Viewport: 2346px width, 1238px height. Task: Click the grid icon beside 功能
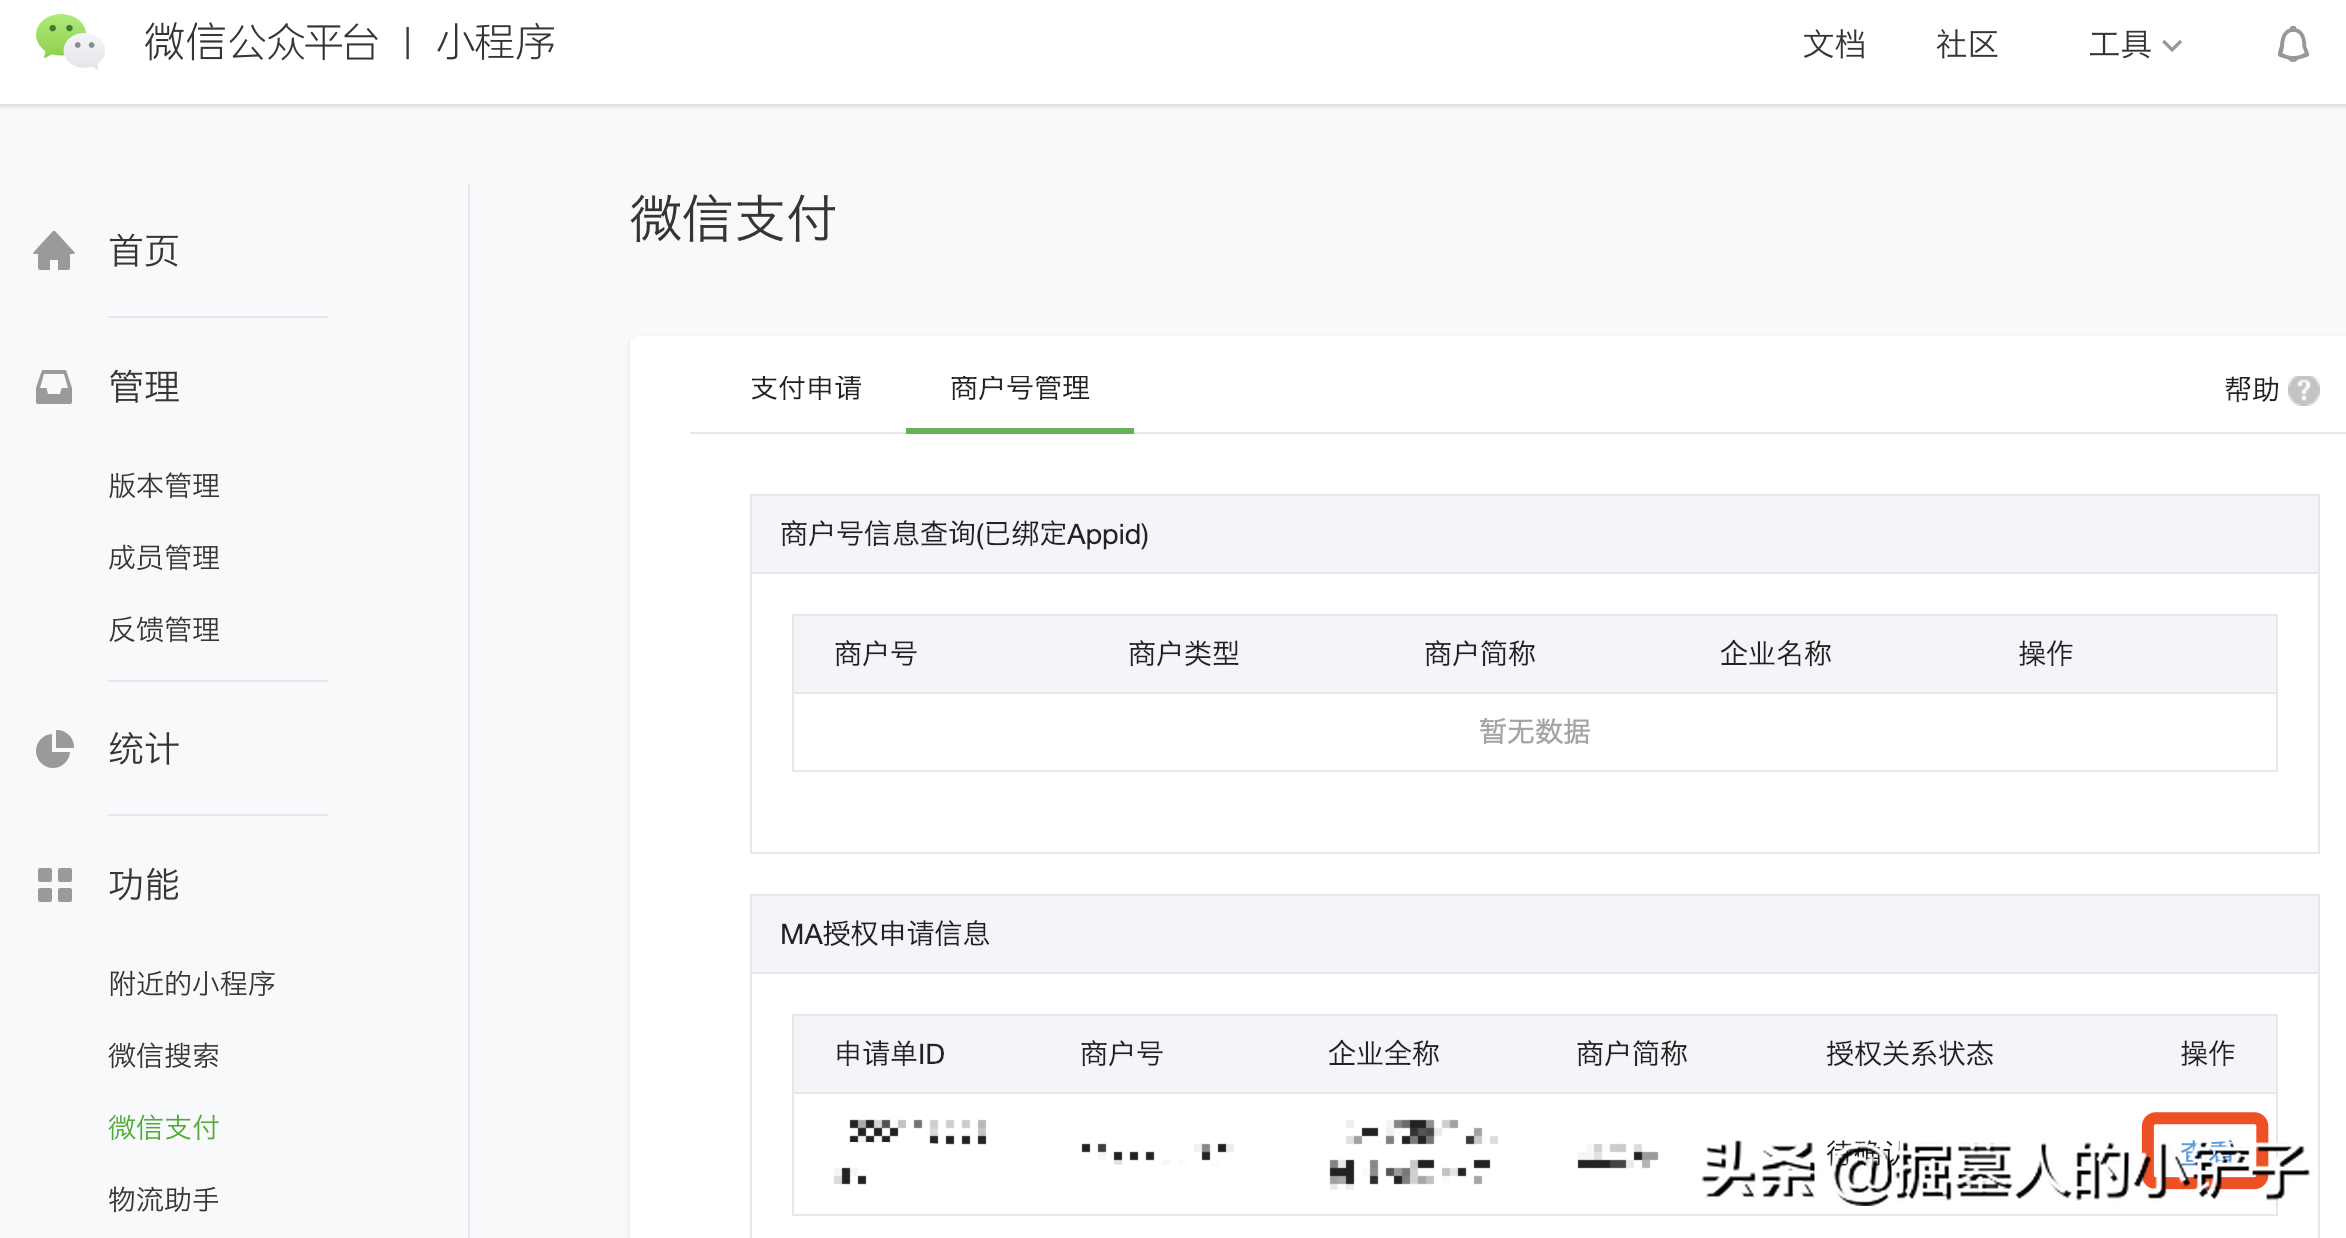[x=54, y=885]
